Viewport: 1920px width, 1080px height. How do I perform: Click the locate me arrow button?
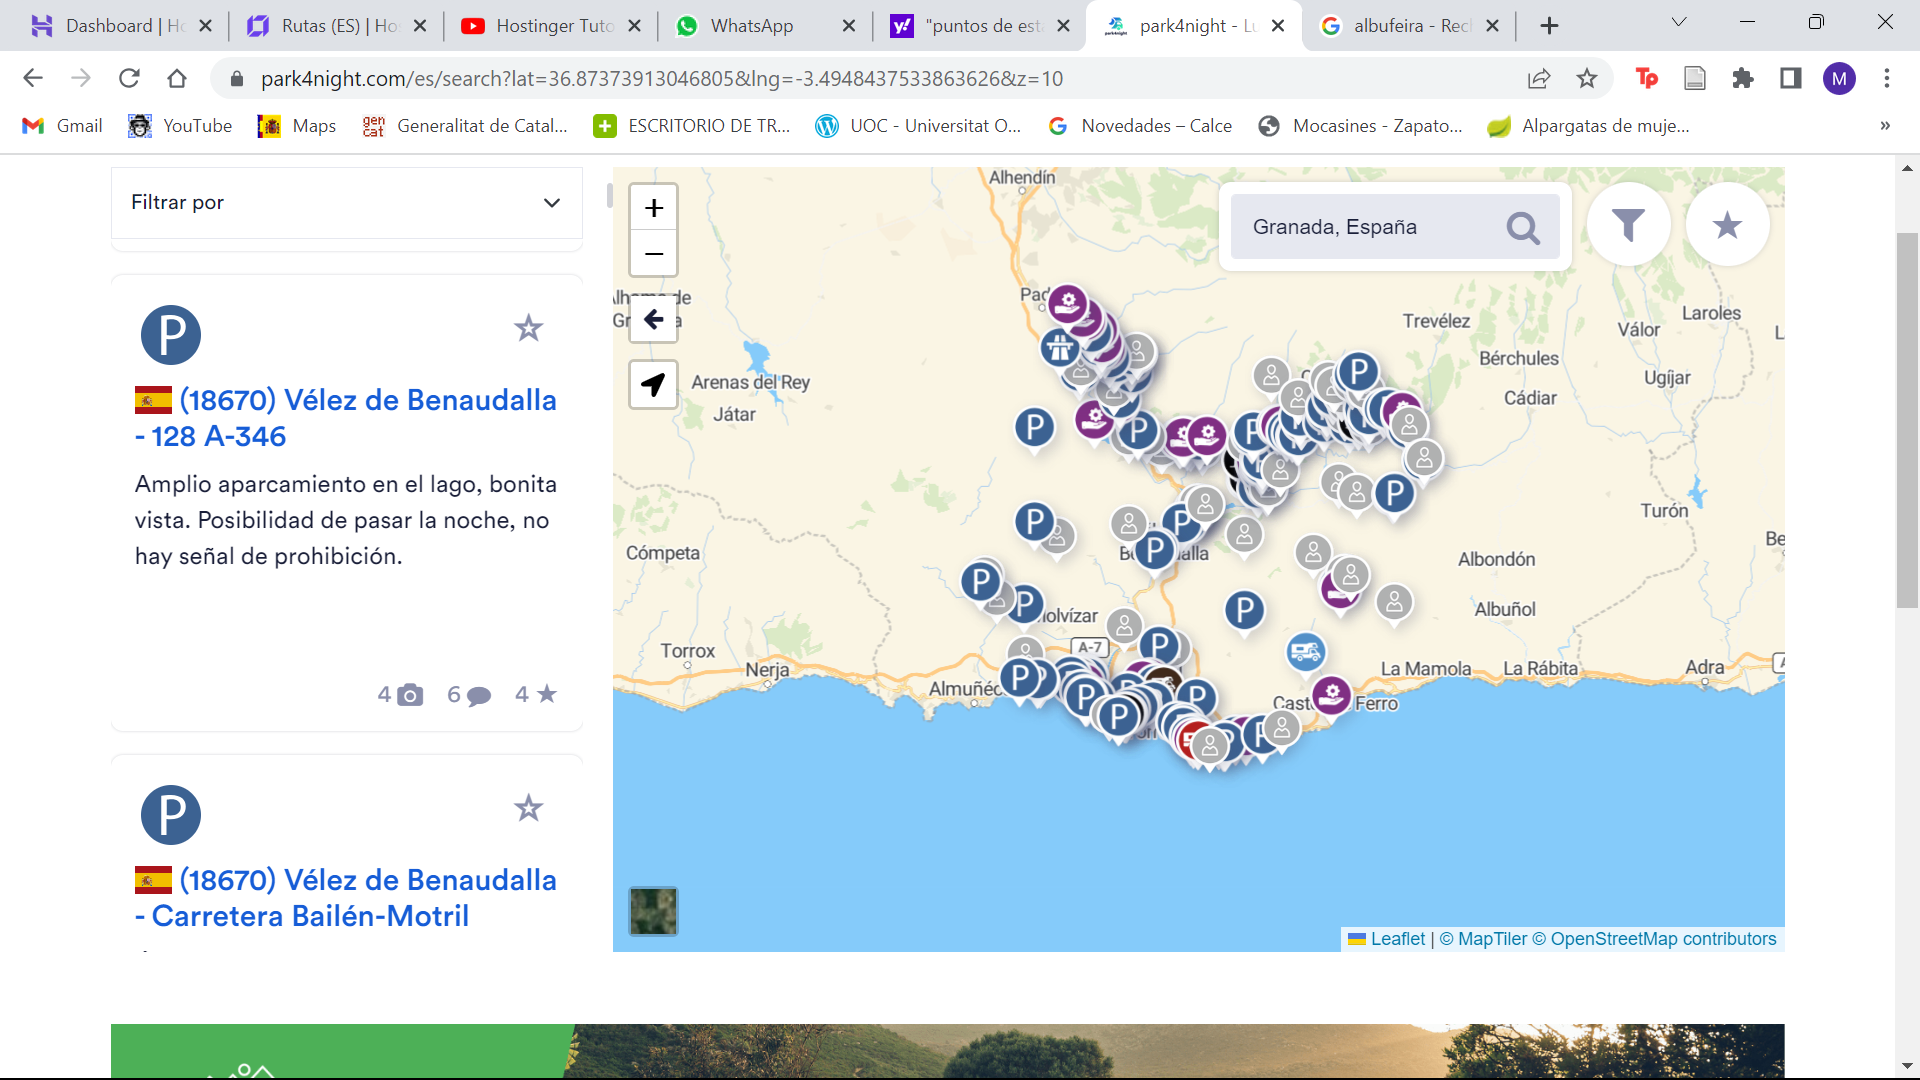tap(653, 385)
